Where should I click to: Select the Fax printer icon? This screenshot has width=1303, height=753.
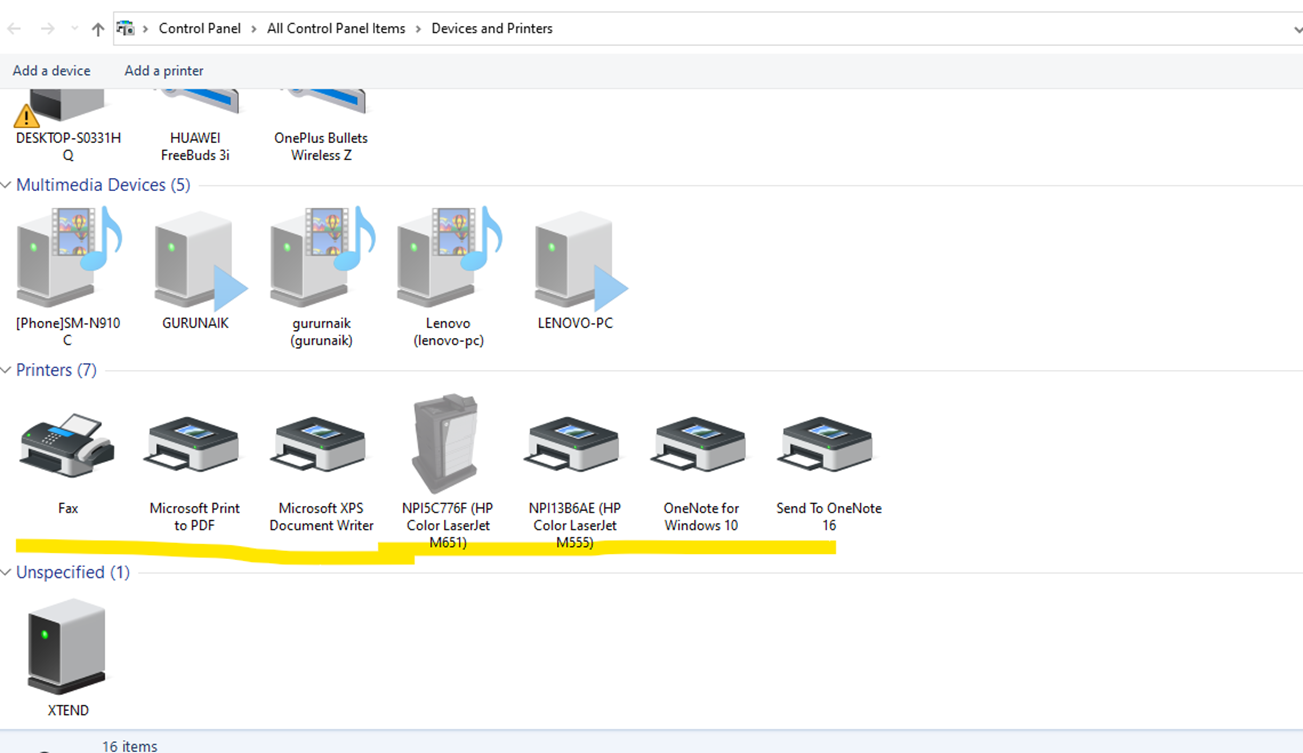point(67,446)
